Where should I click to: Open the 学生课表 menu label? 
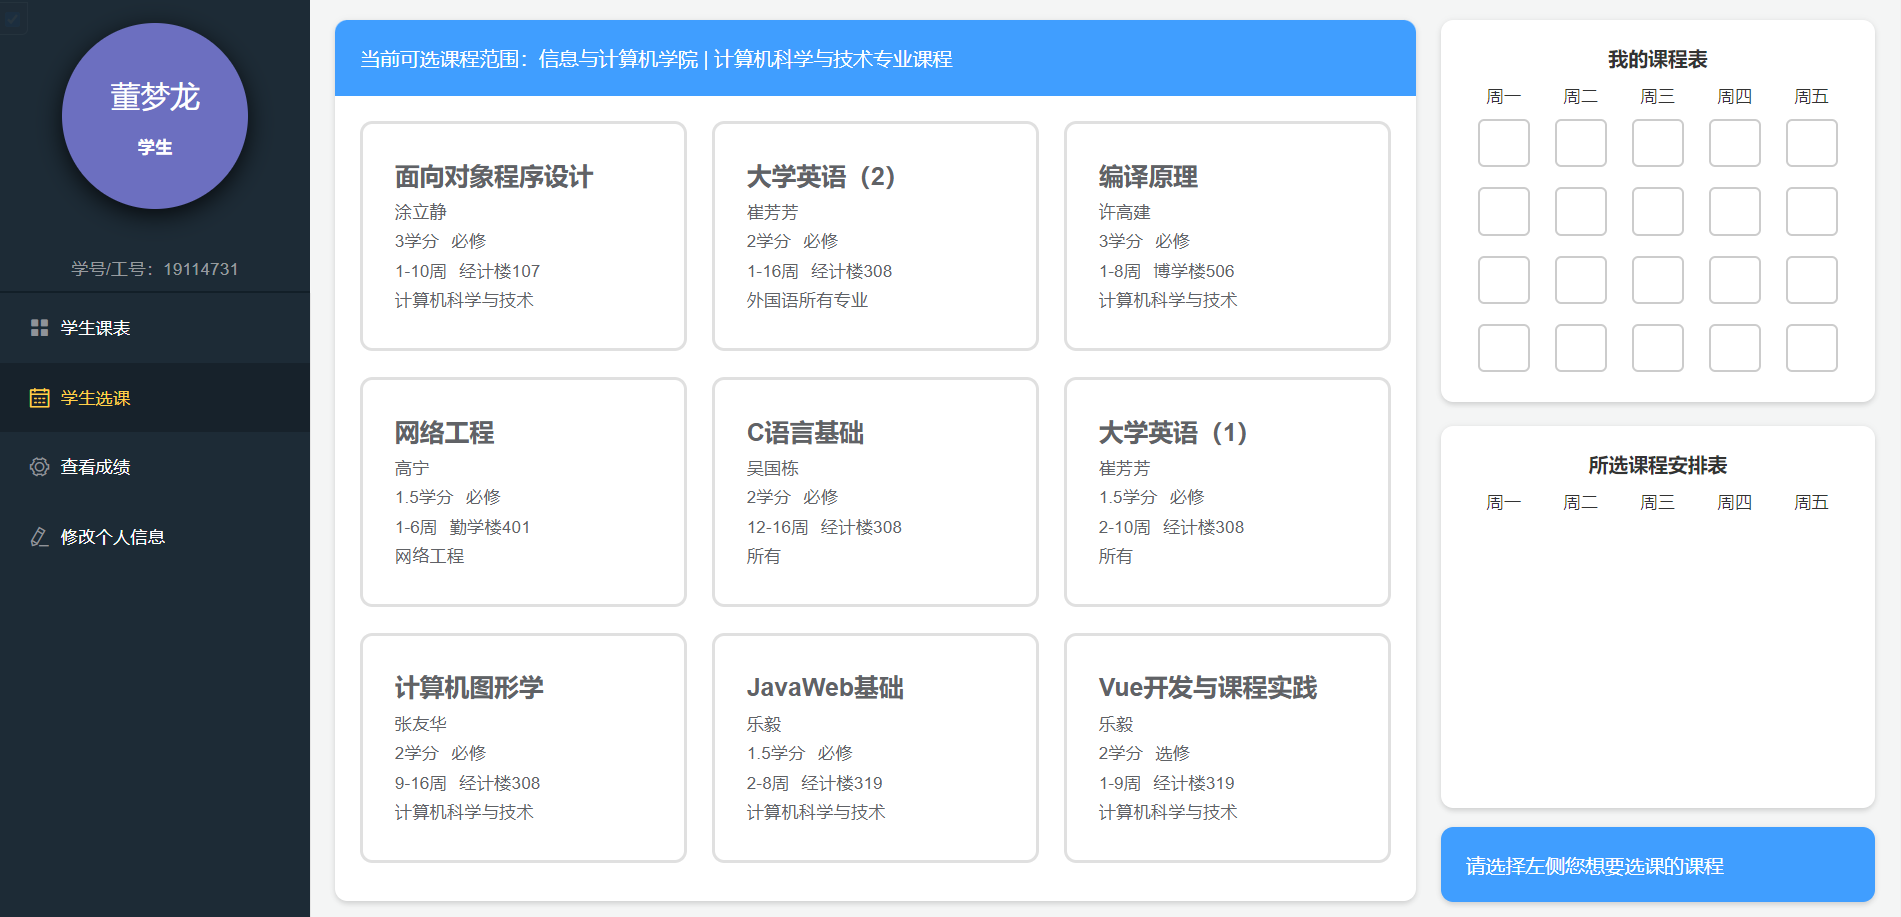(x=95, y=328)
